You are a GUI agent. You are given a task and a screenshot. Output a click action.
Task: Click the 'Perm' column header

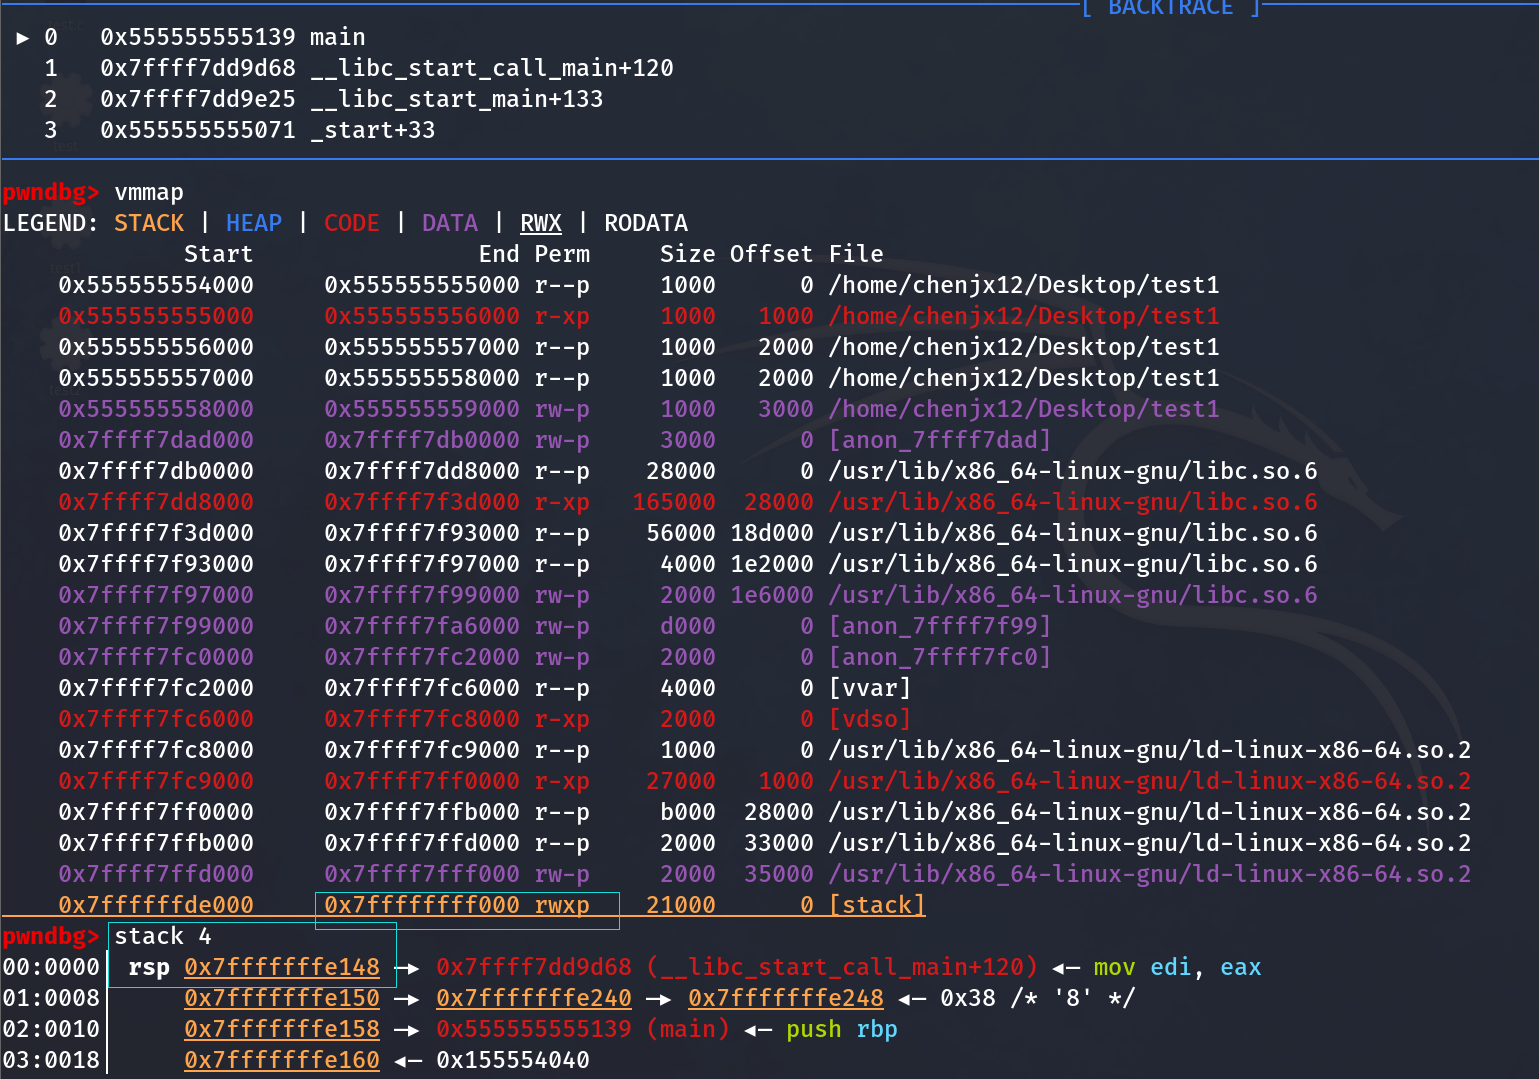tap(562, 254)
